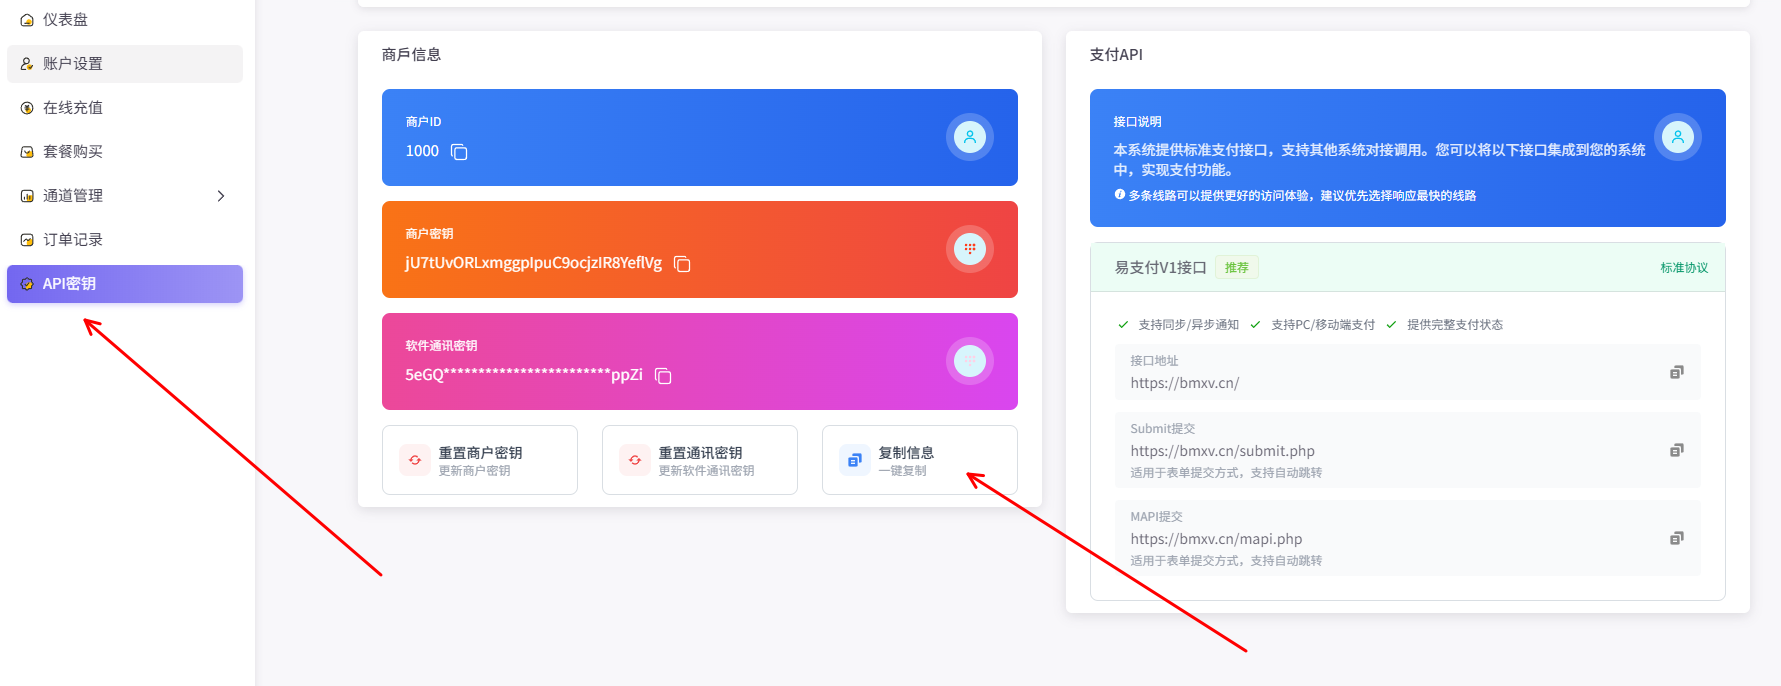Click the 提供完整支付状态 checkmark
The image size is (1781, 686).
click(1391, 325)
